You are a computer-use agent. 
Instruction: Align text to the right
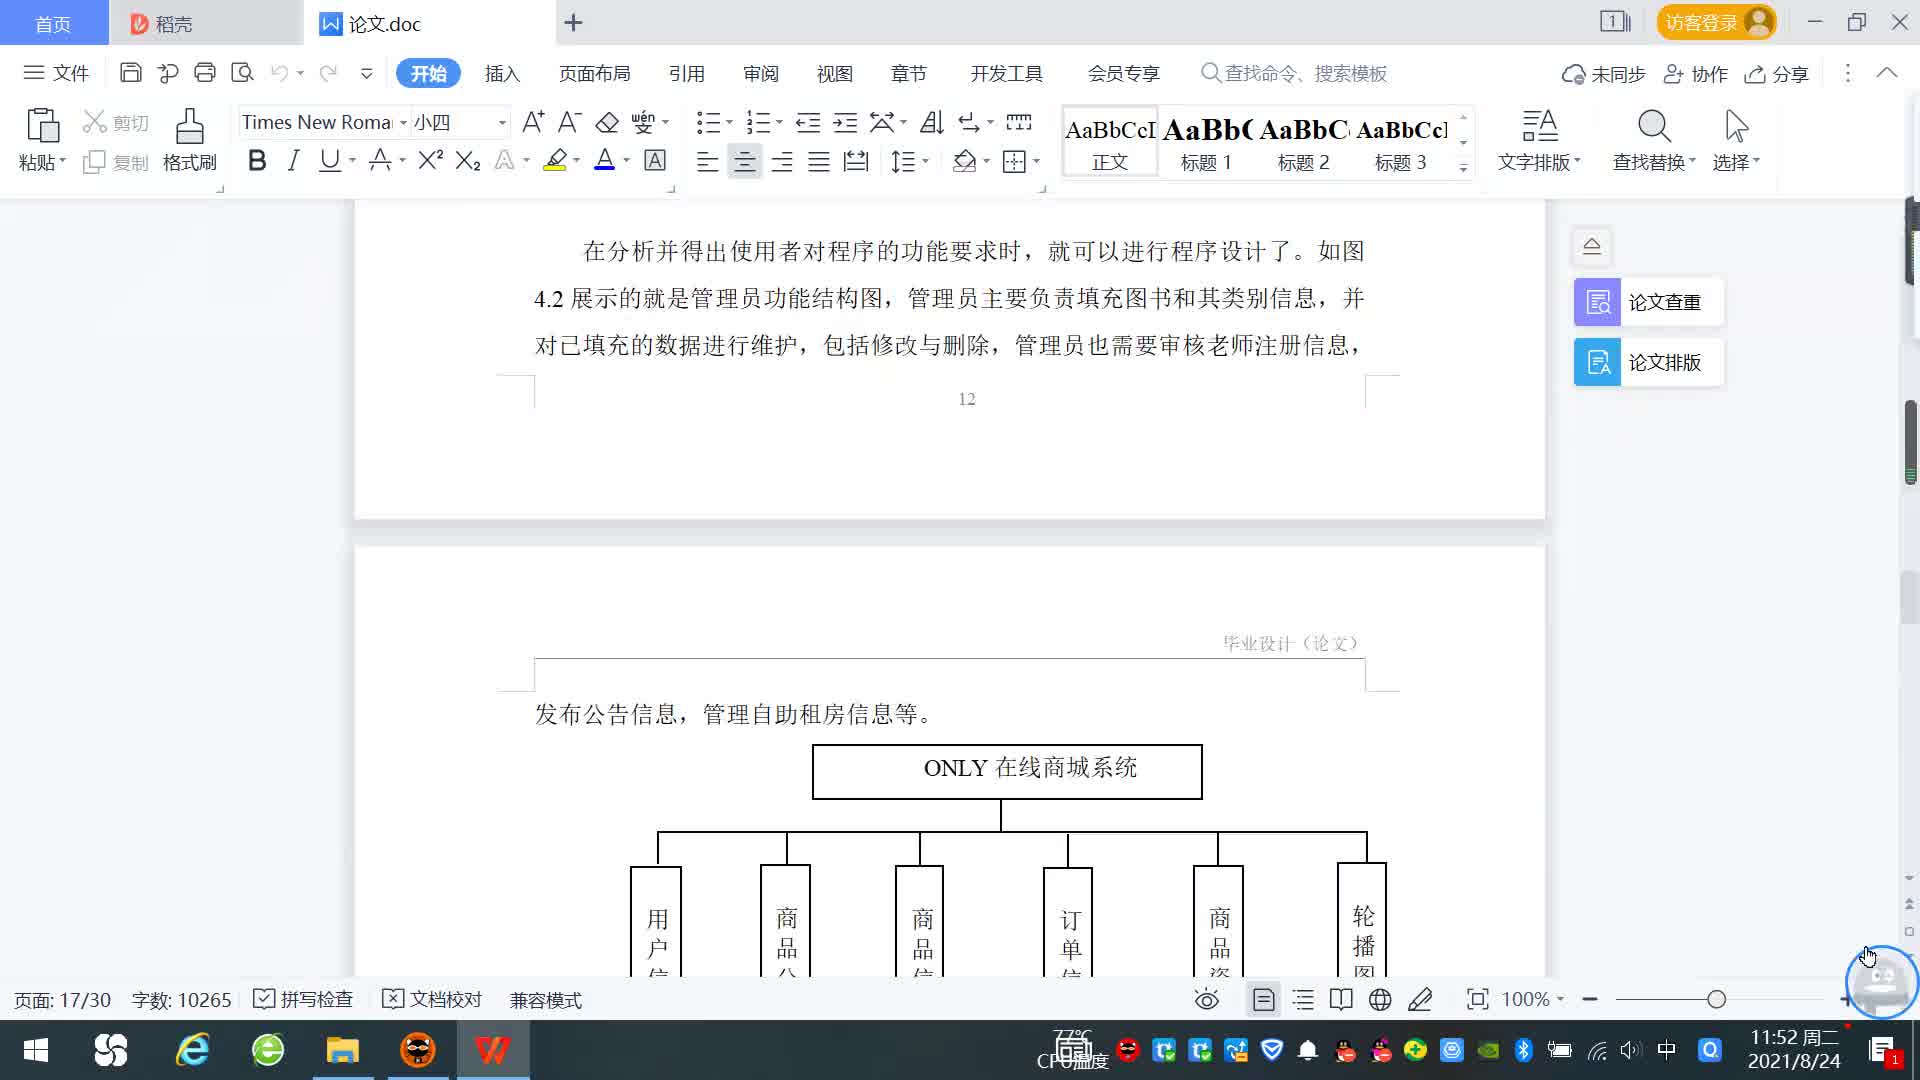(782, 161)
